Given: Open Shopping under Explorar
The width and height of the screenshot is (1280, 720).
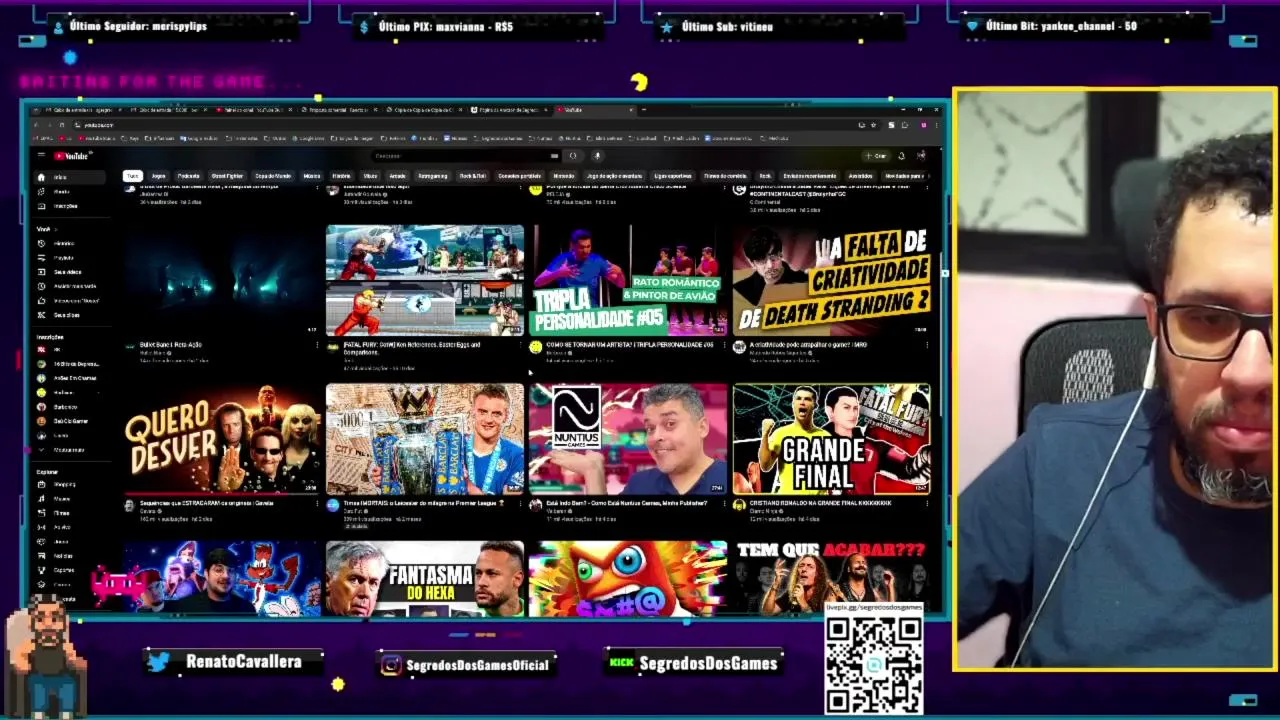Looking at the screenshot, I should tap(72, 484).
